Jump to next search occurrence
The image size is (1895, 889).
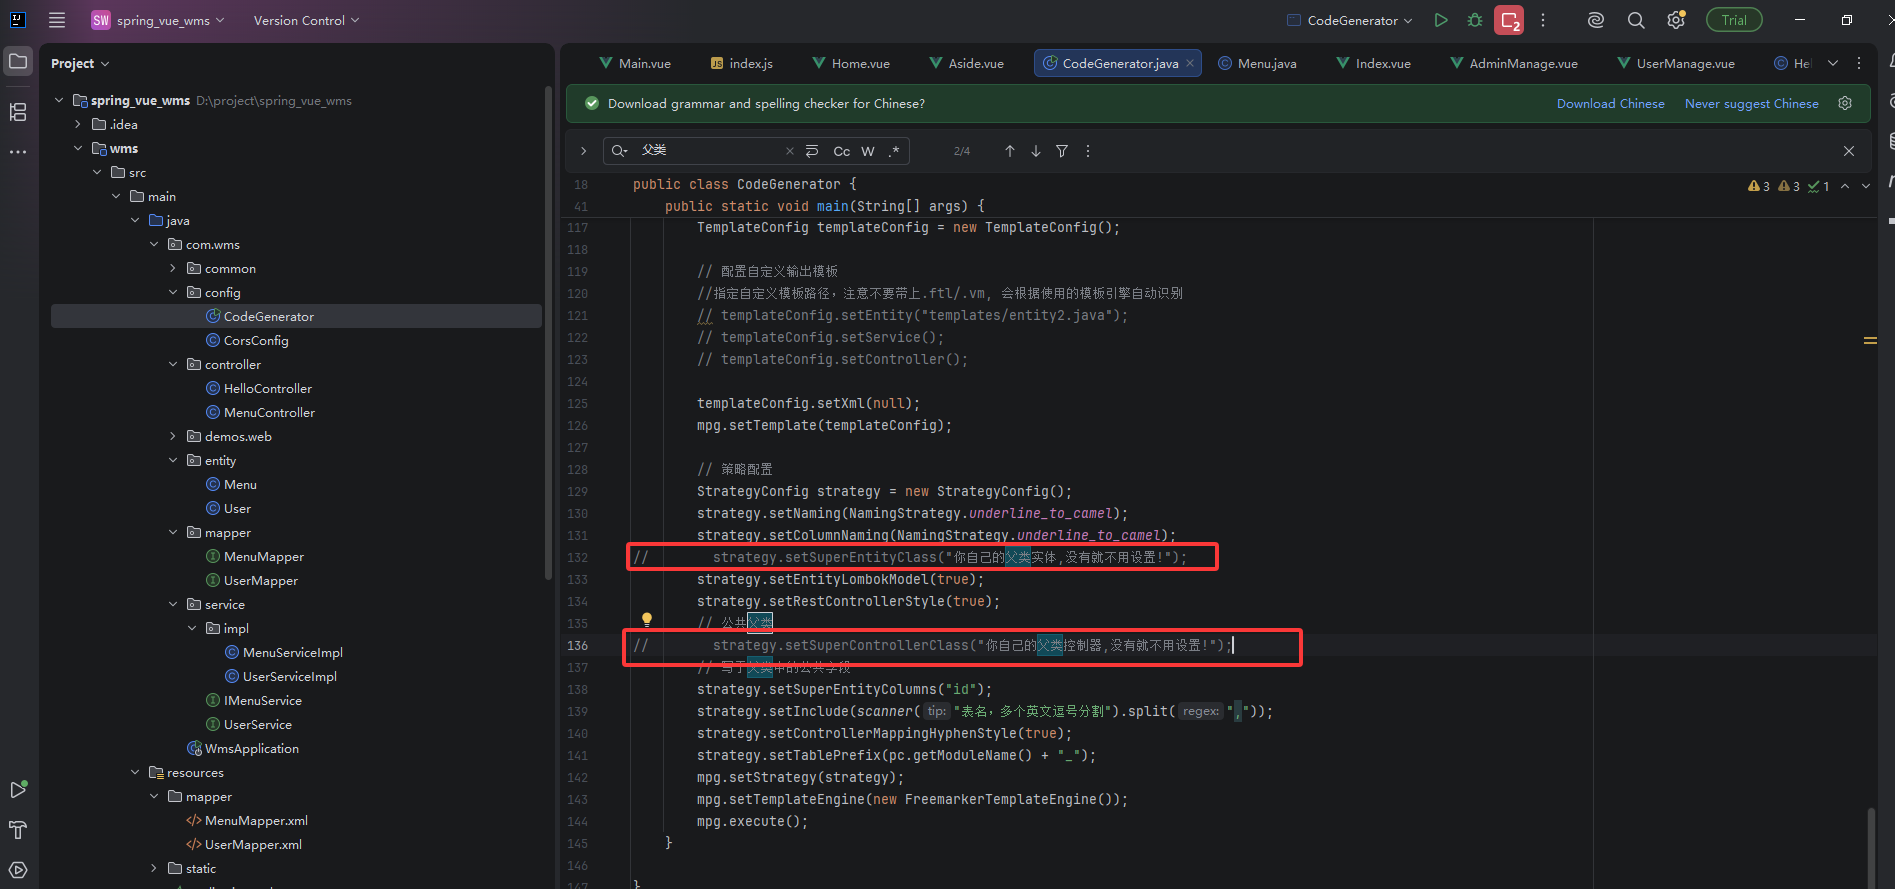coord(1036,151)
